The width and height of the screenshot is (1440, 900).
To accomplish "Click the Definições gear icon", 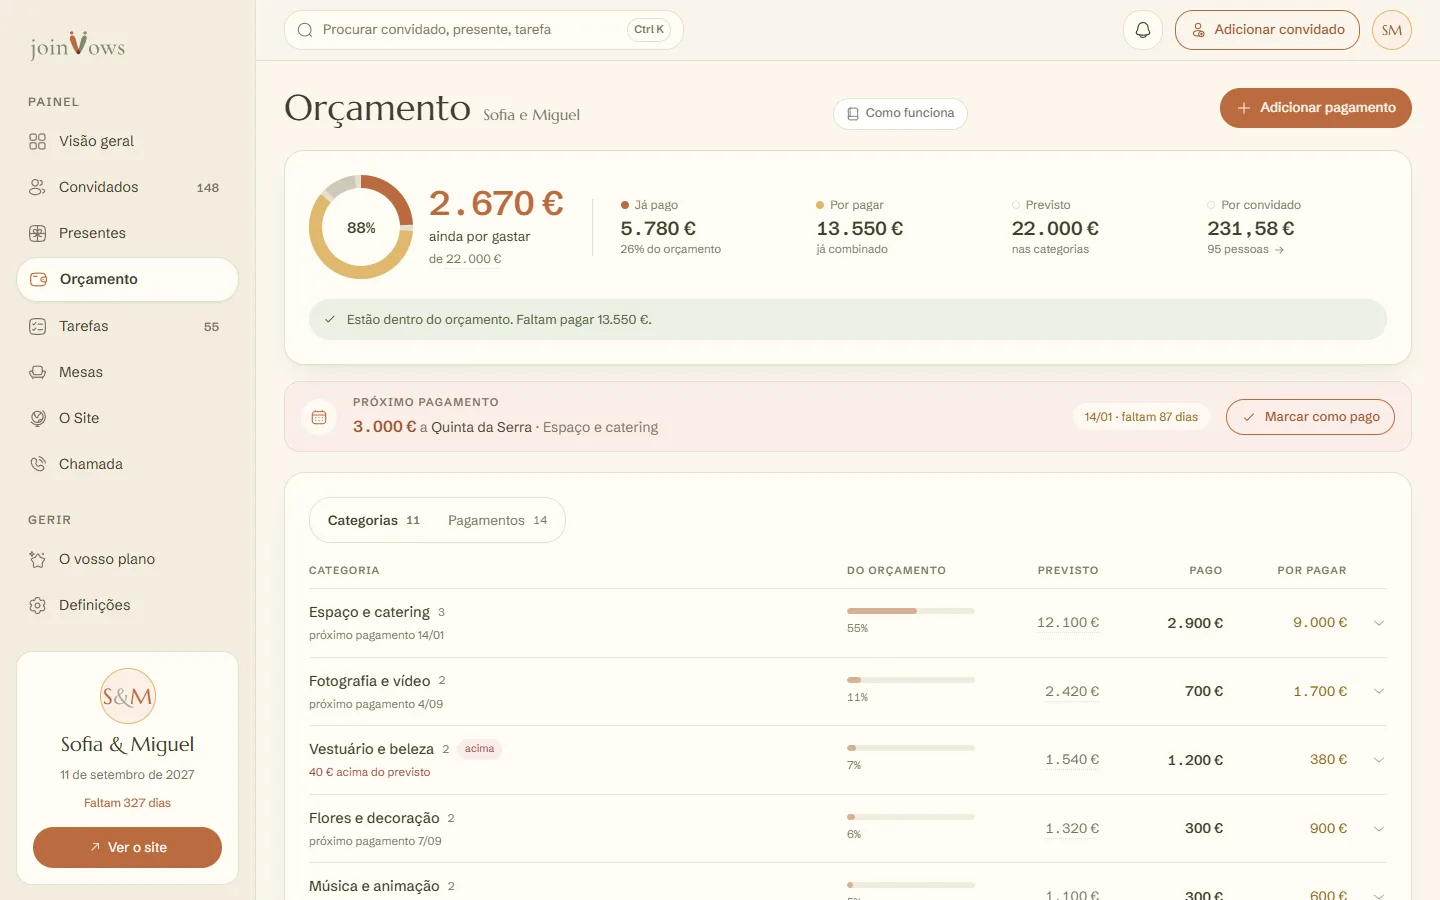I will [37, 605].
